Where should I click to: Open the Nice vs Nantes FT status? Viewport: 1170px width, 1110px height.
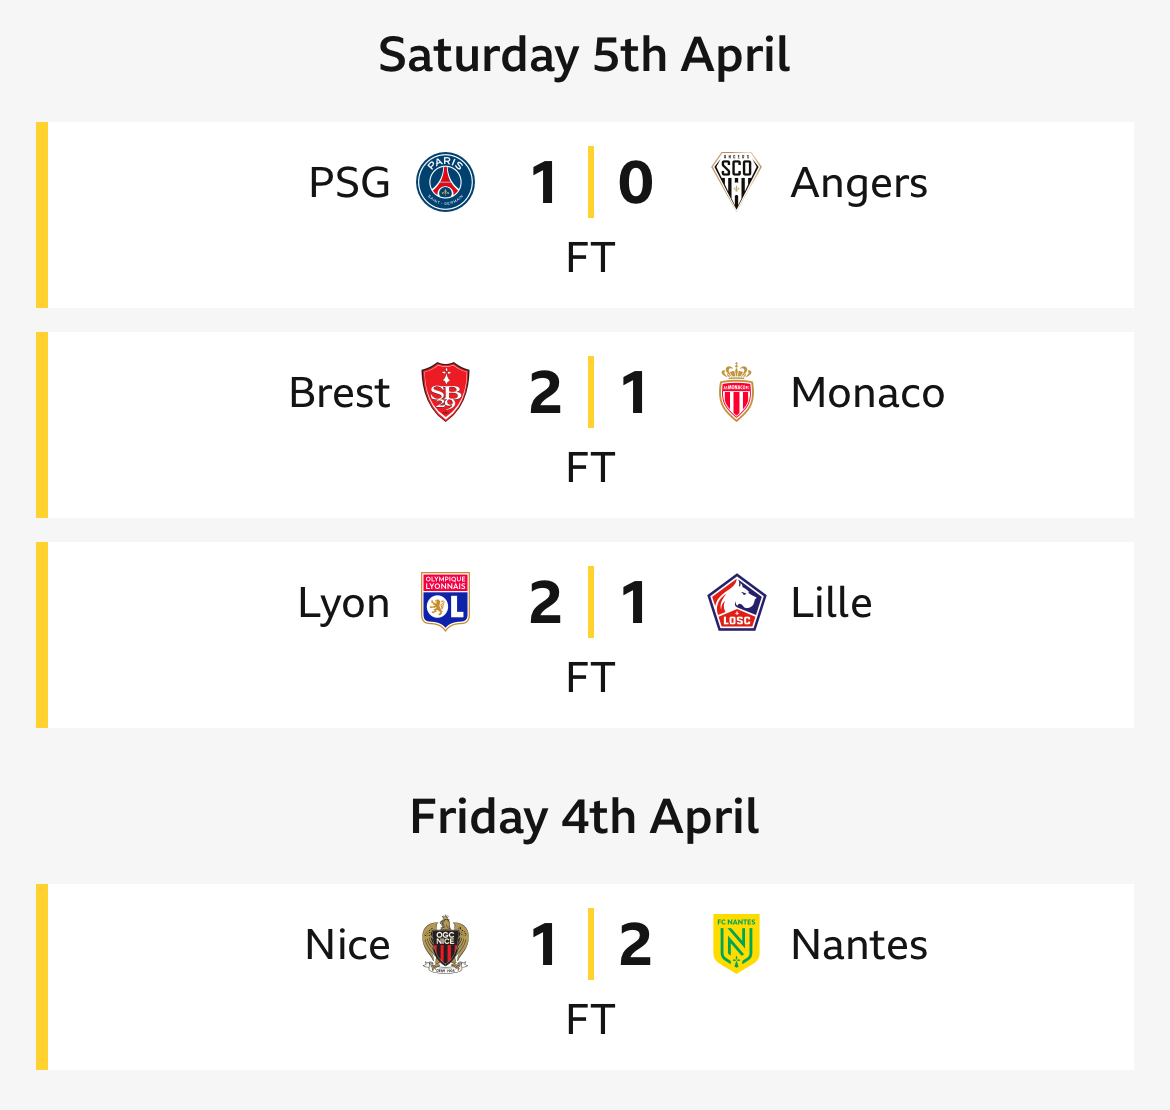point(590,1020)
